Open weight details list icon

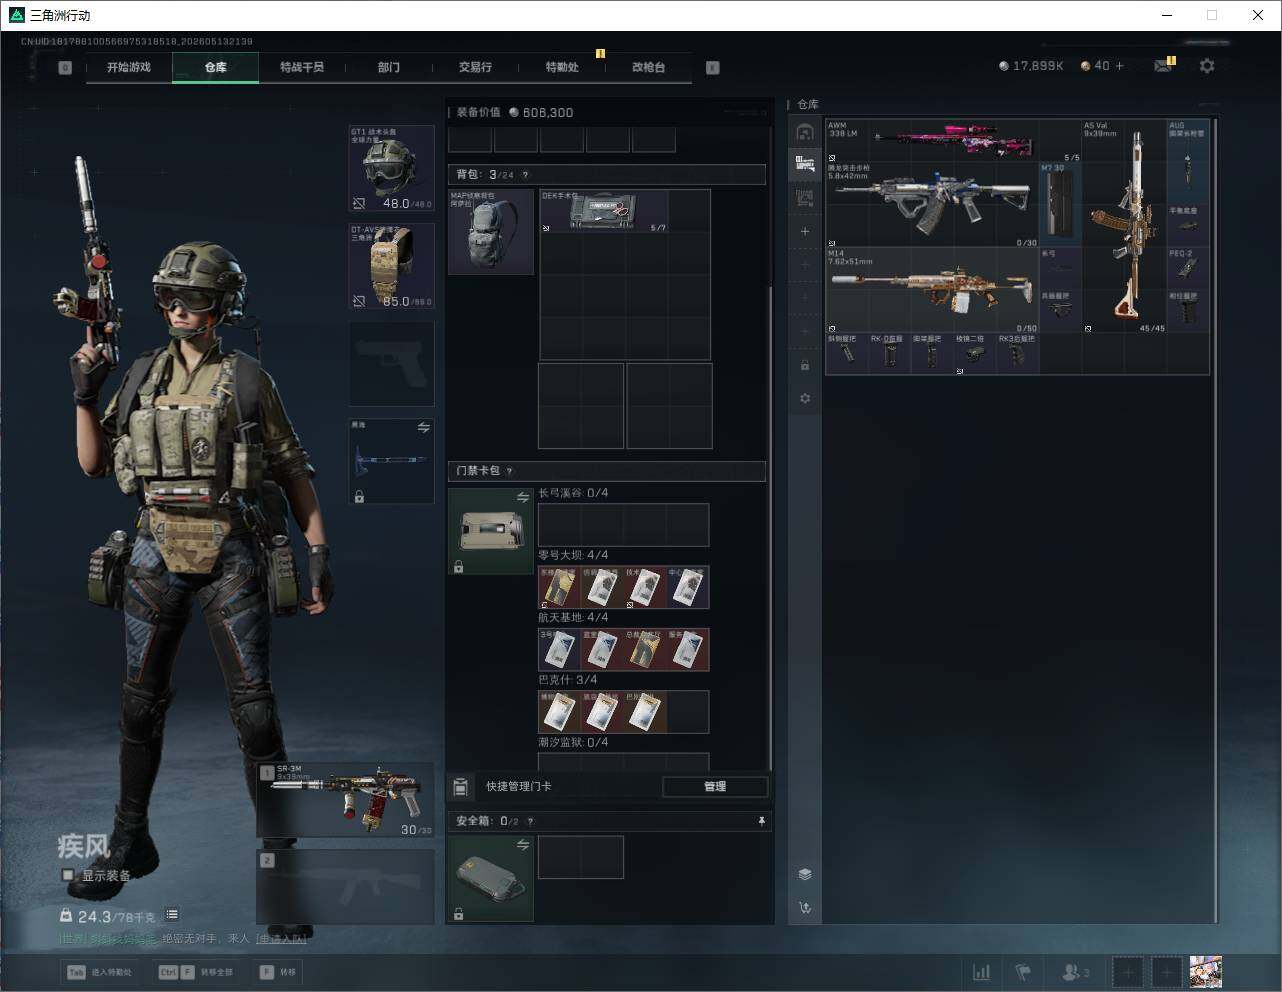tap(172, 914)
